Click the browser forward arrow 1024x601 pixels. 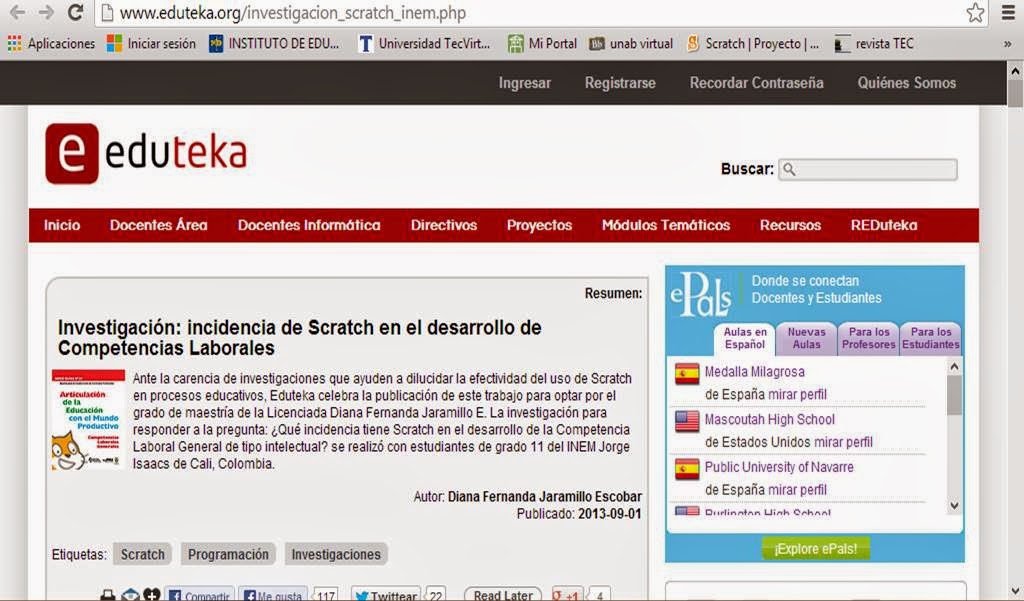point(46,12)
